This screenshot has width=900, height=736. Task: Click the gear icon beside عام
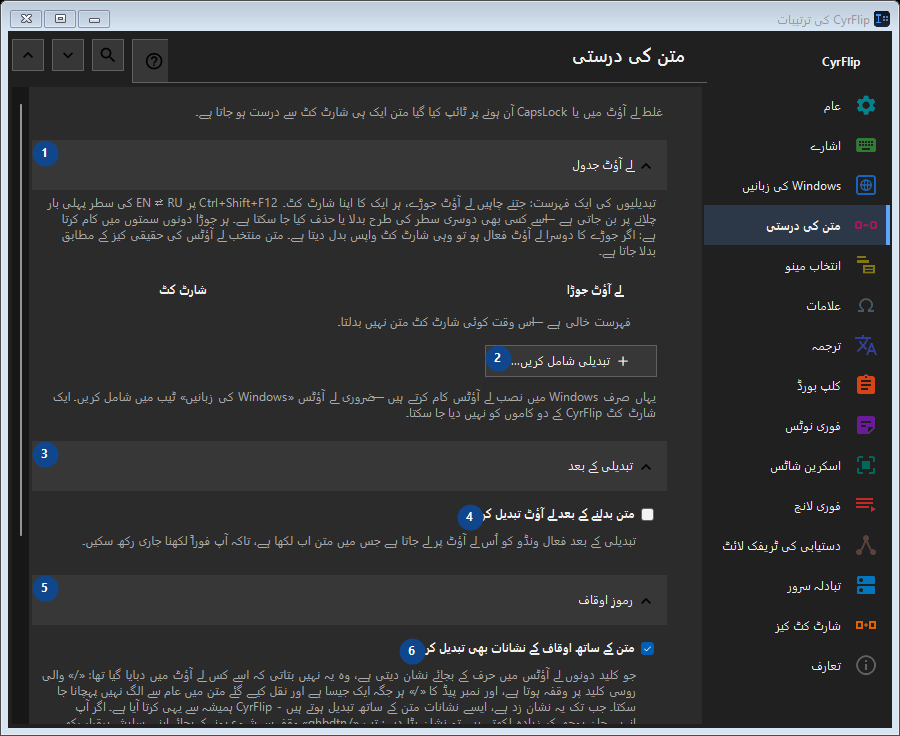click(866, 106)
